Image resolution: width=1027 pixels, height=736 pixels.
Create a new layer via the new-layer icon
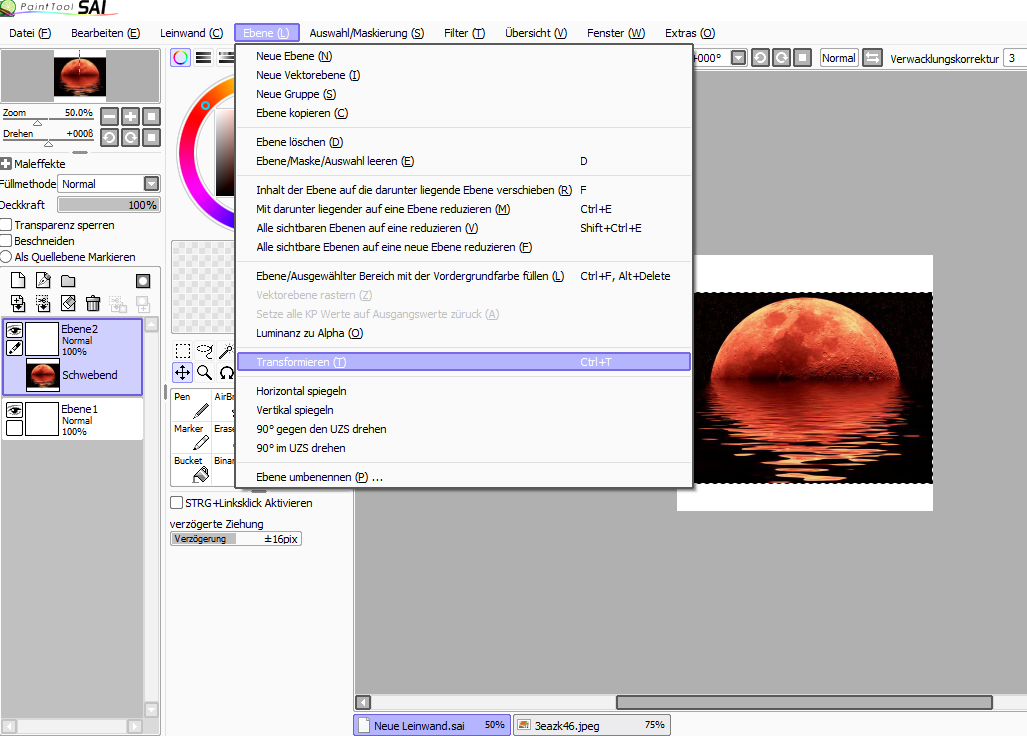click(x=17, y=280)
